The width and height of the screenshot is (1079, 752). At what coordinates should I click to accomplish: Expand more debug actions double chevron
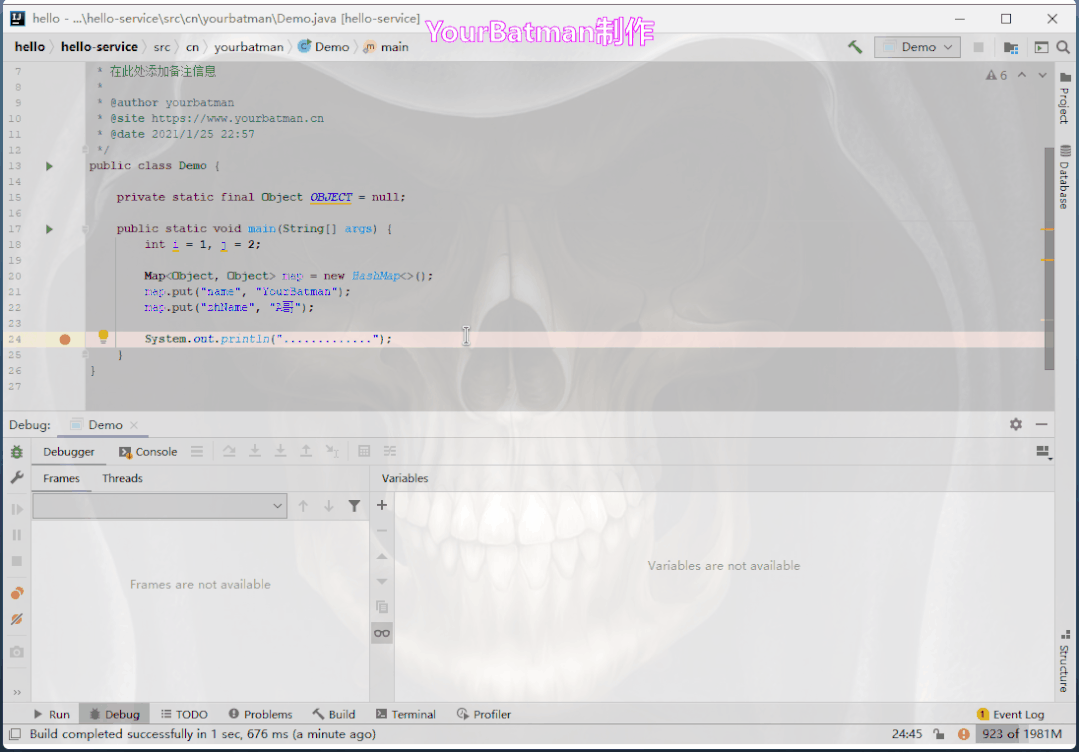17,692
